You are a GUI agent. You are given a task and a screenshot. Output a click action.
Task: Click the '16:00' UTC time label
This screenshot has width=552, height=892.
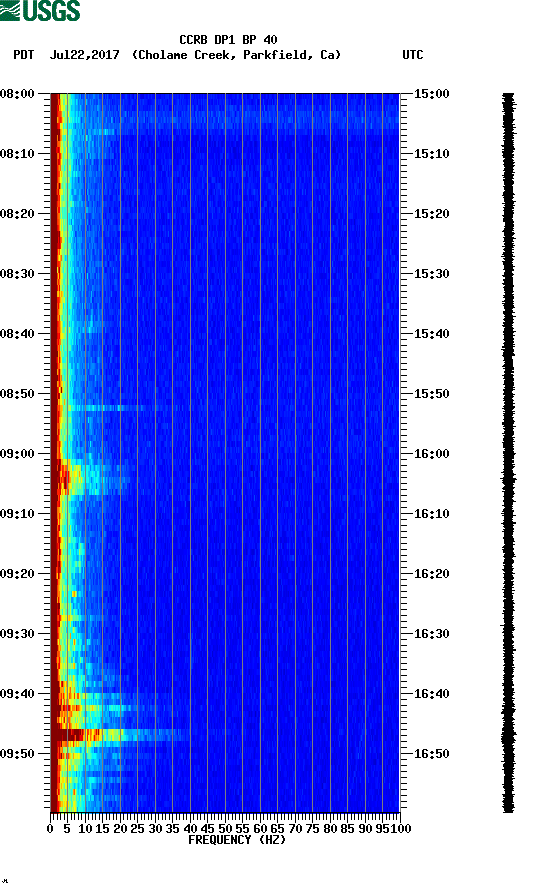(x=431, y=453)
